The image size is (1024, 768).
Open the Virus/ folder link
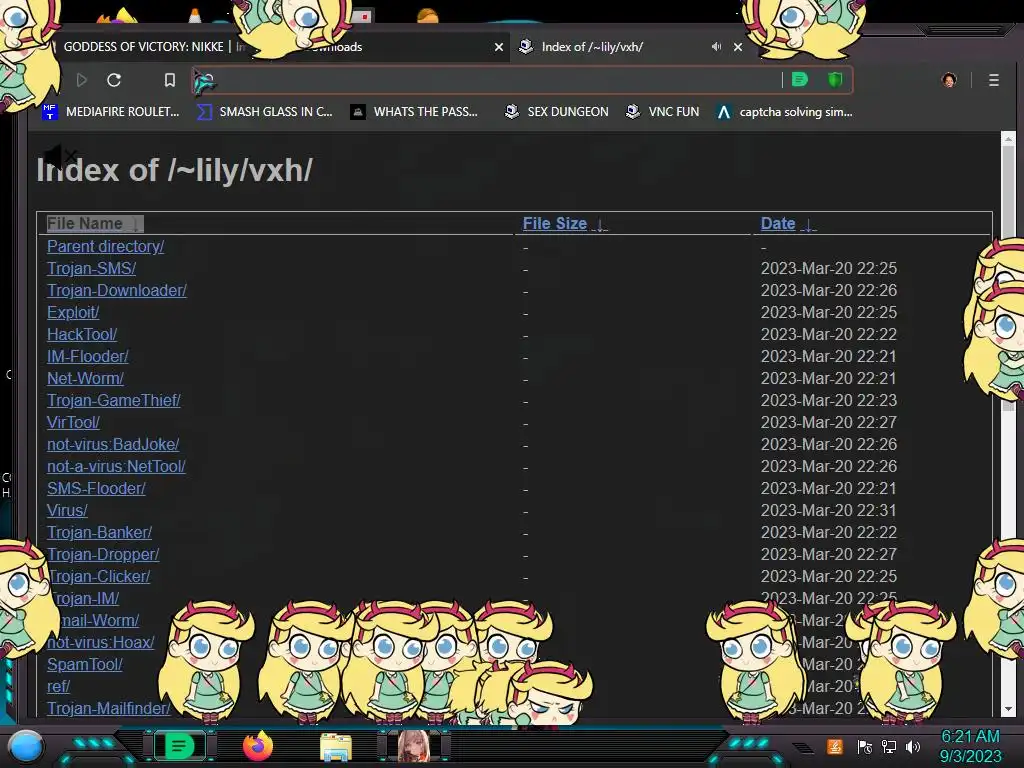67,511
